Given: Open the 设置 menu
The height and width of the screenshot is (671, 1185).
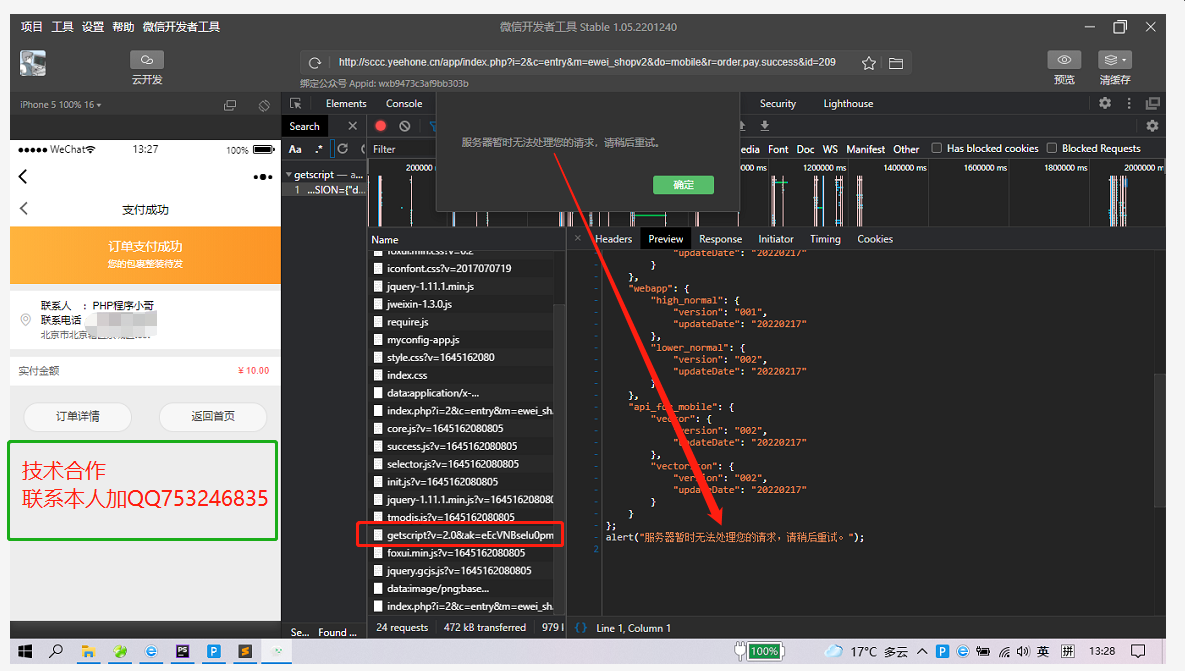Looking at the screenshot, I should [92, 27].
